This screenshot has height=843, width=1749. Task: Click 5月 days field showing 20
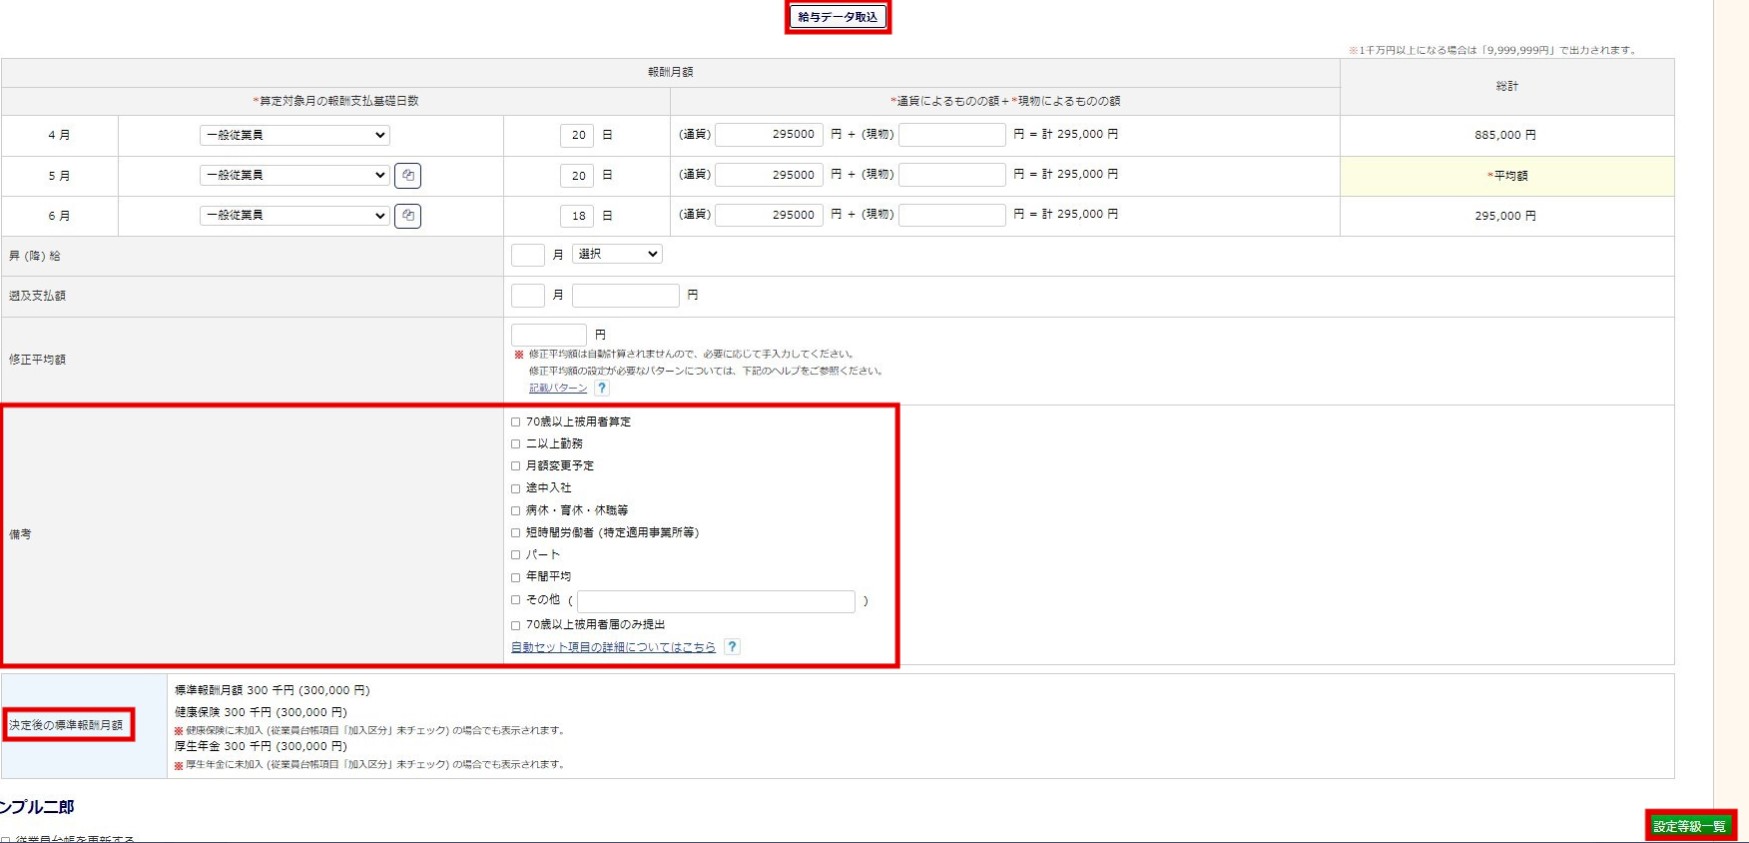coord(577,175)
